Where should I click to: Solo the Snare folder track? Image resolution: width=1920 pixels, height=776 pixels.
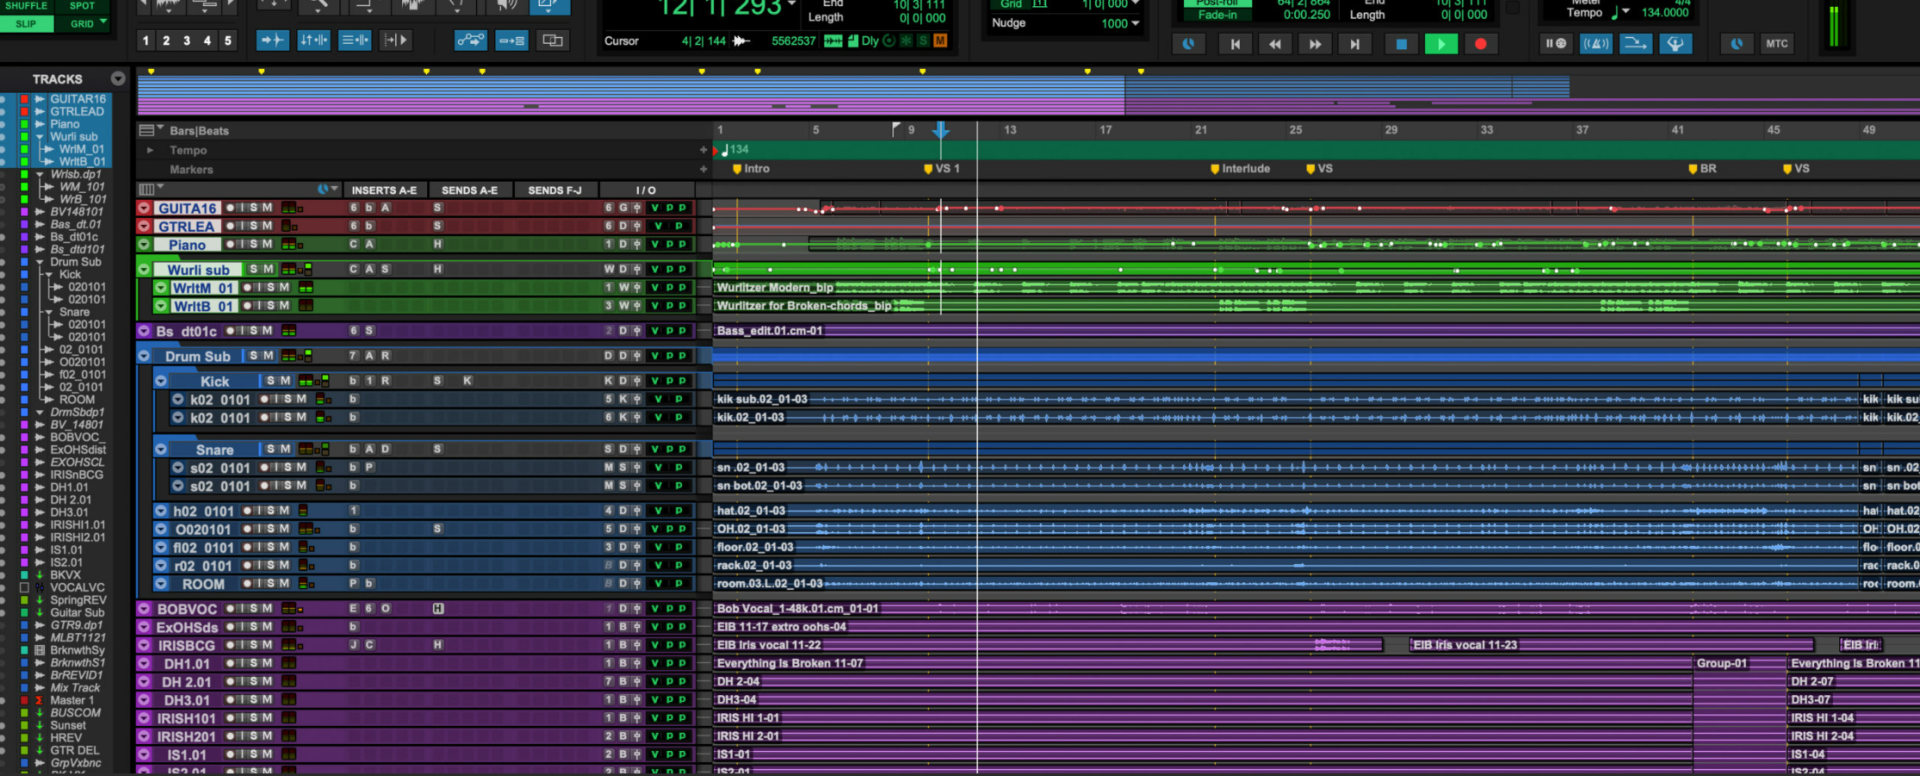(x=271, y=449)
